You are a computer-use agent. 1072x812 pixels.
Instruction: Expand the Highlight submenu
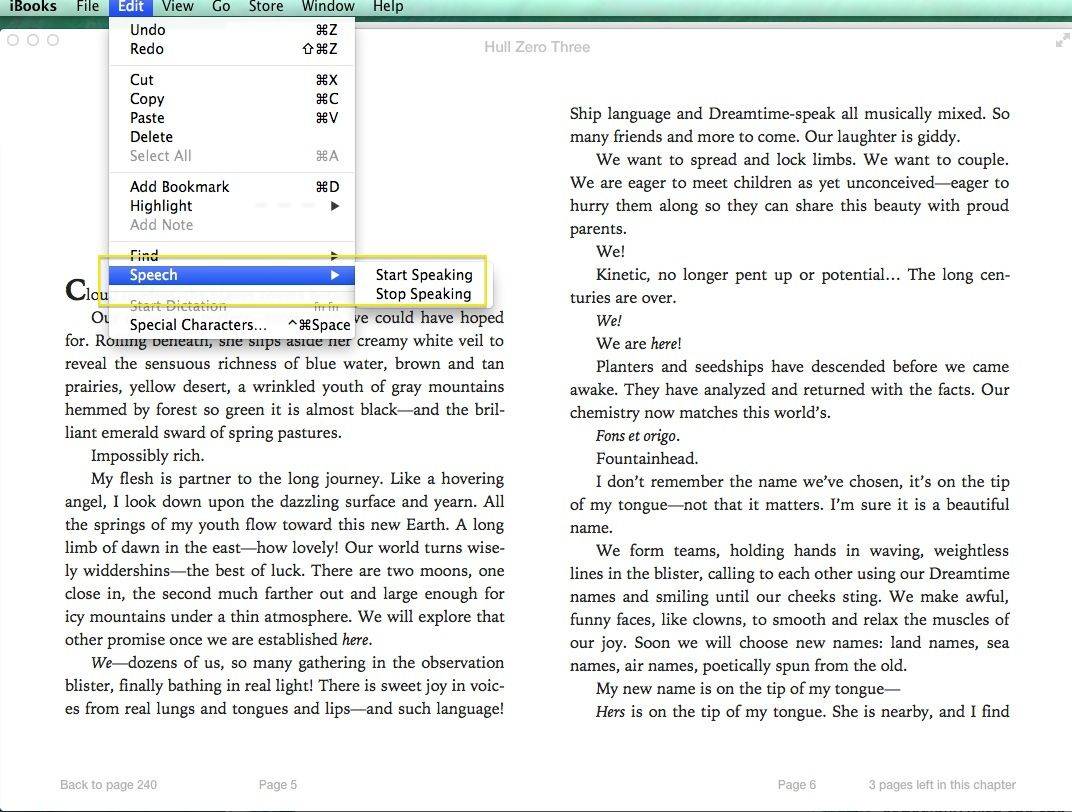(231, 206)
